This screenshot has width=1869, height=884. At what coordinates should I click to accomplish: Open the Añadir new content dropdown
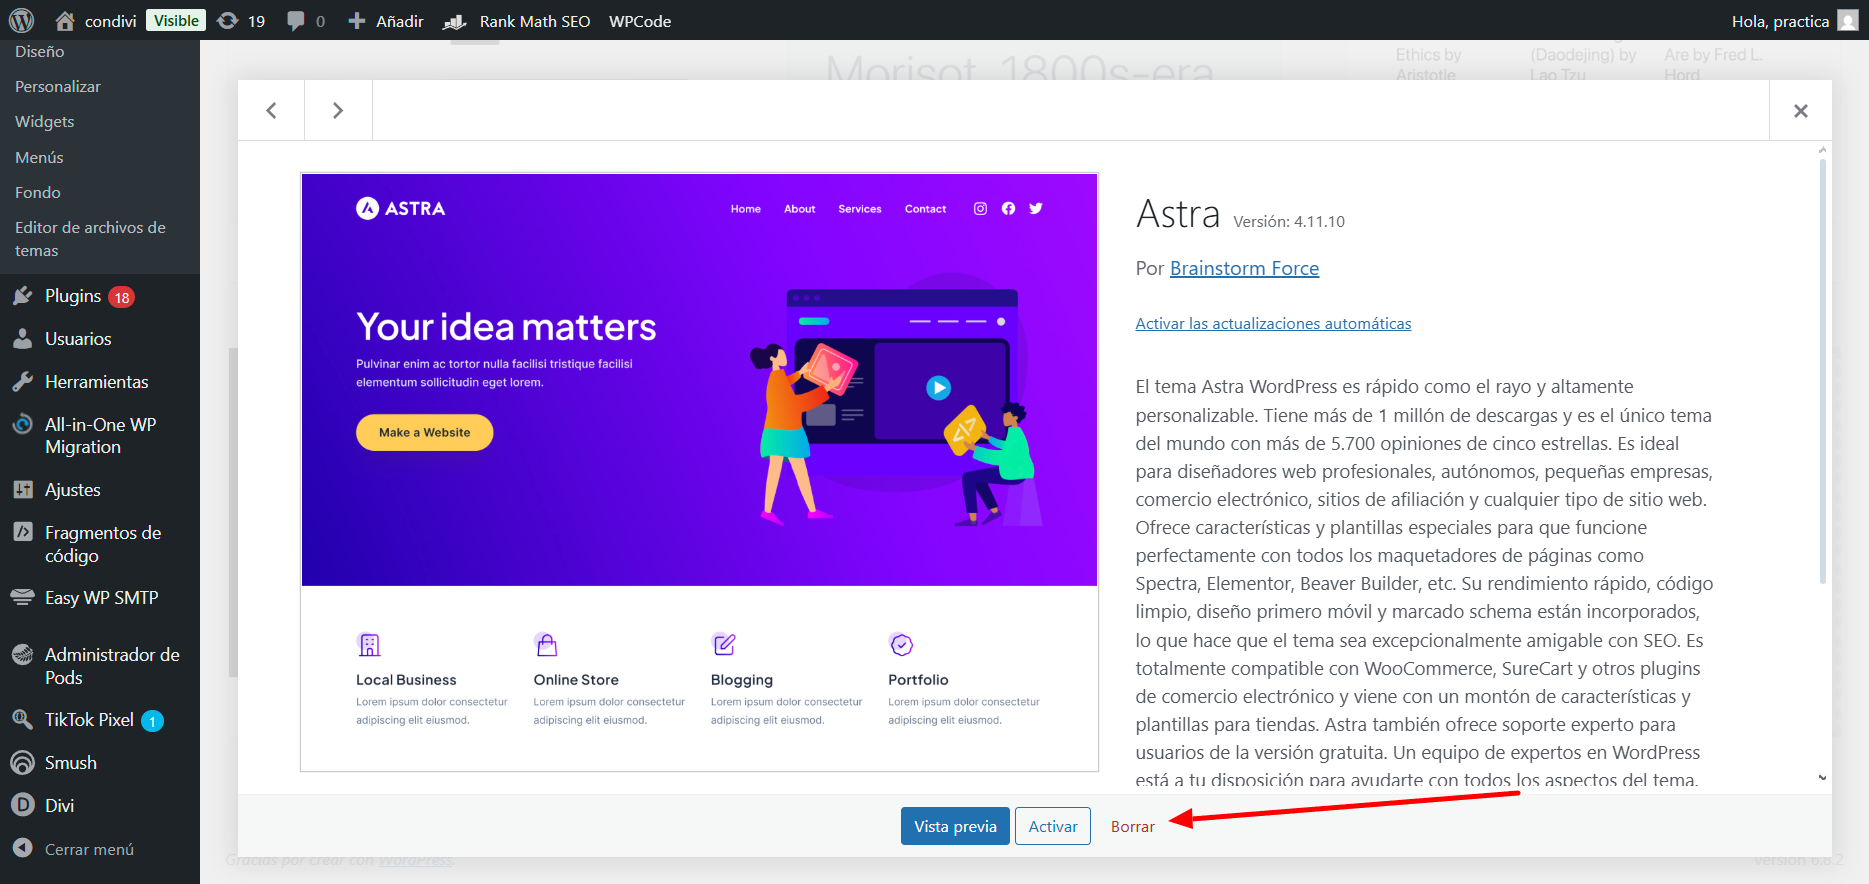point(386,21)
